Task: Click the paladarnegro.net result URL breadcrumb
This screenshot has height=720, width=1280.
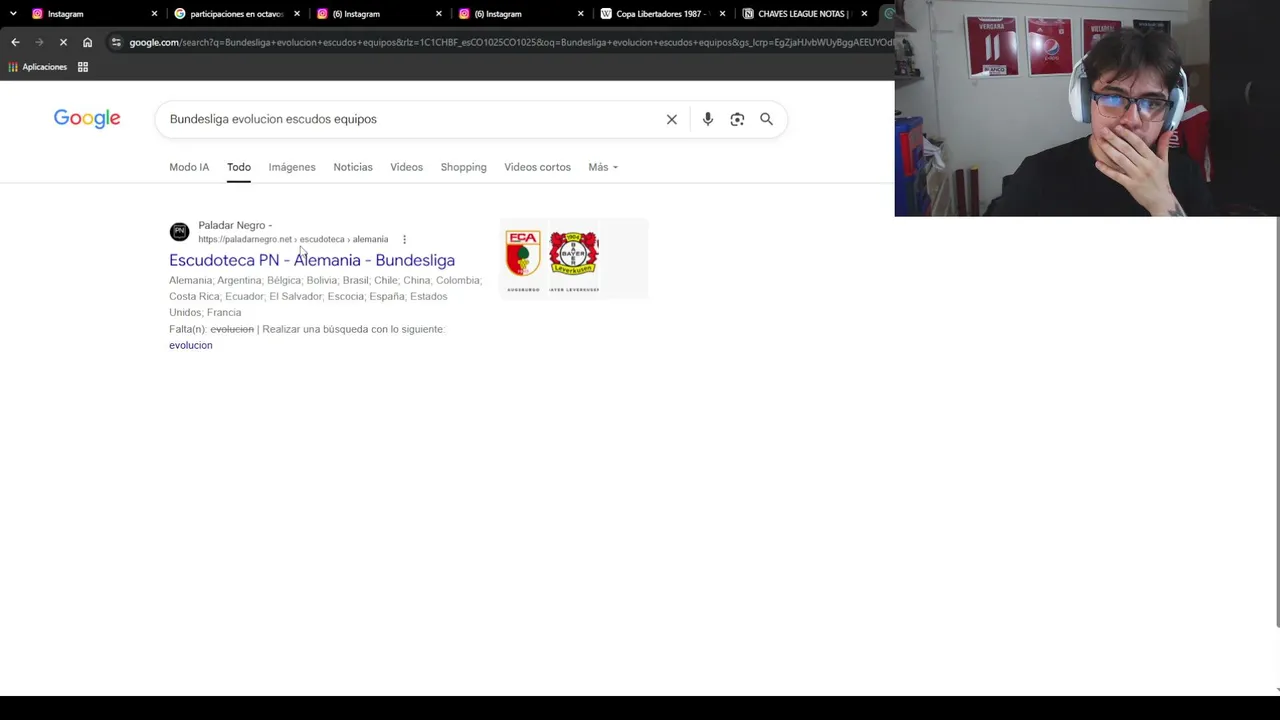Action: tap(293, 240)
